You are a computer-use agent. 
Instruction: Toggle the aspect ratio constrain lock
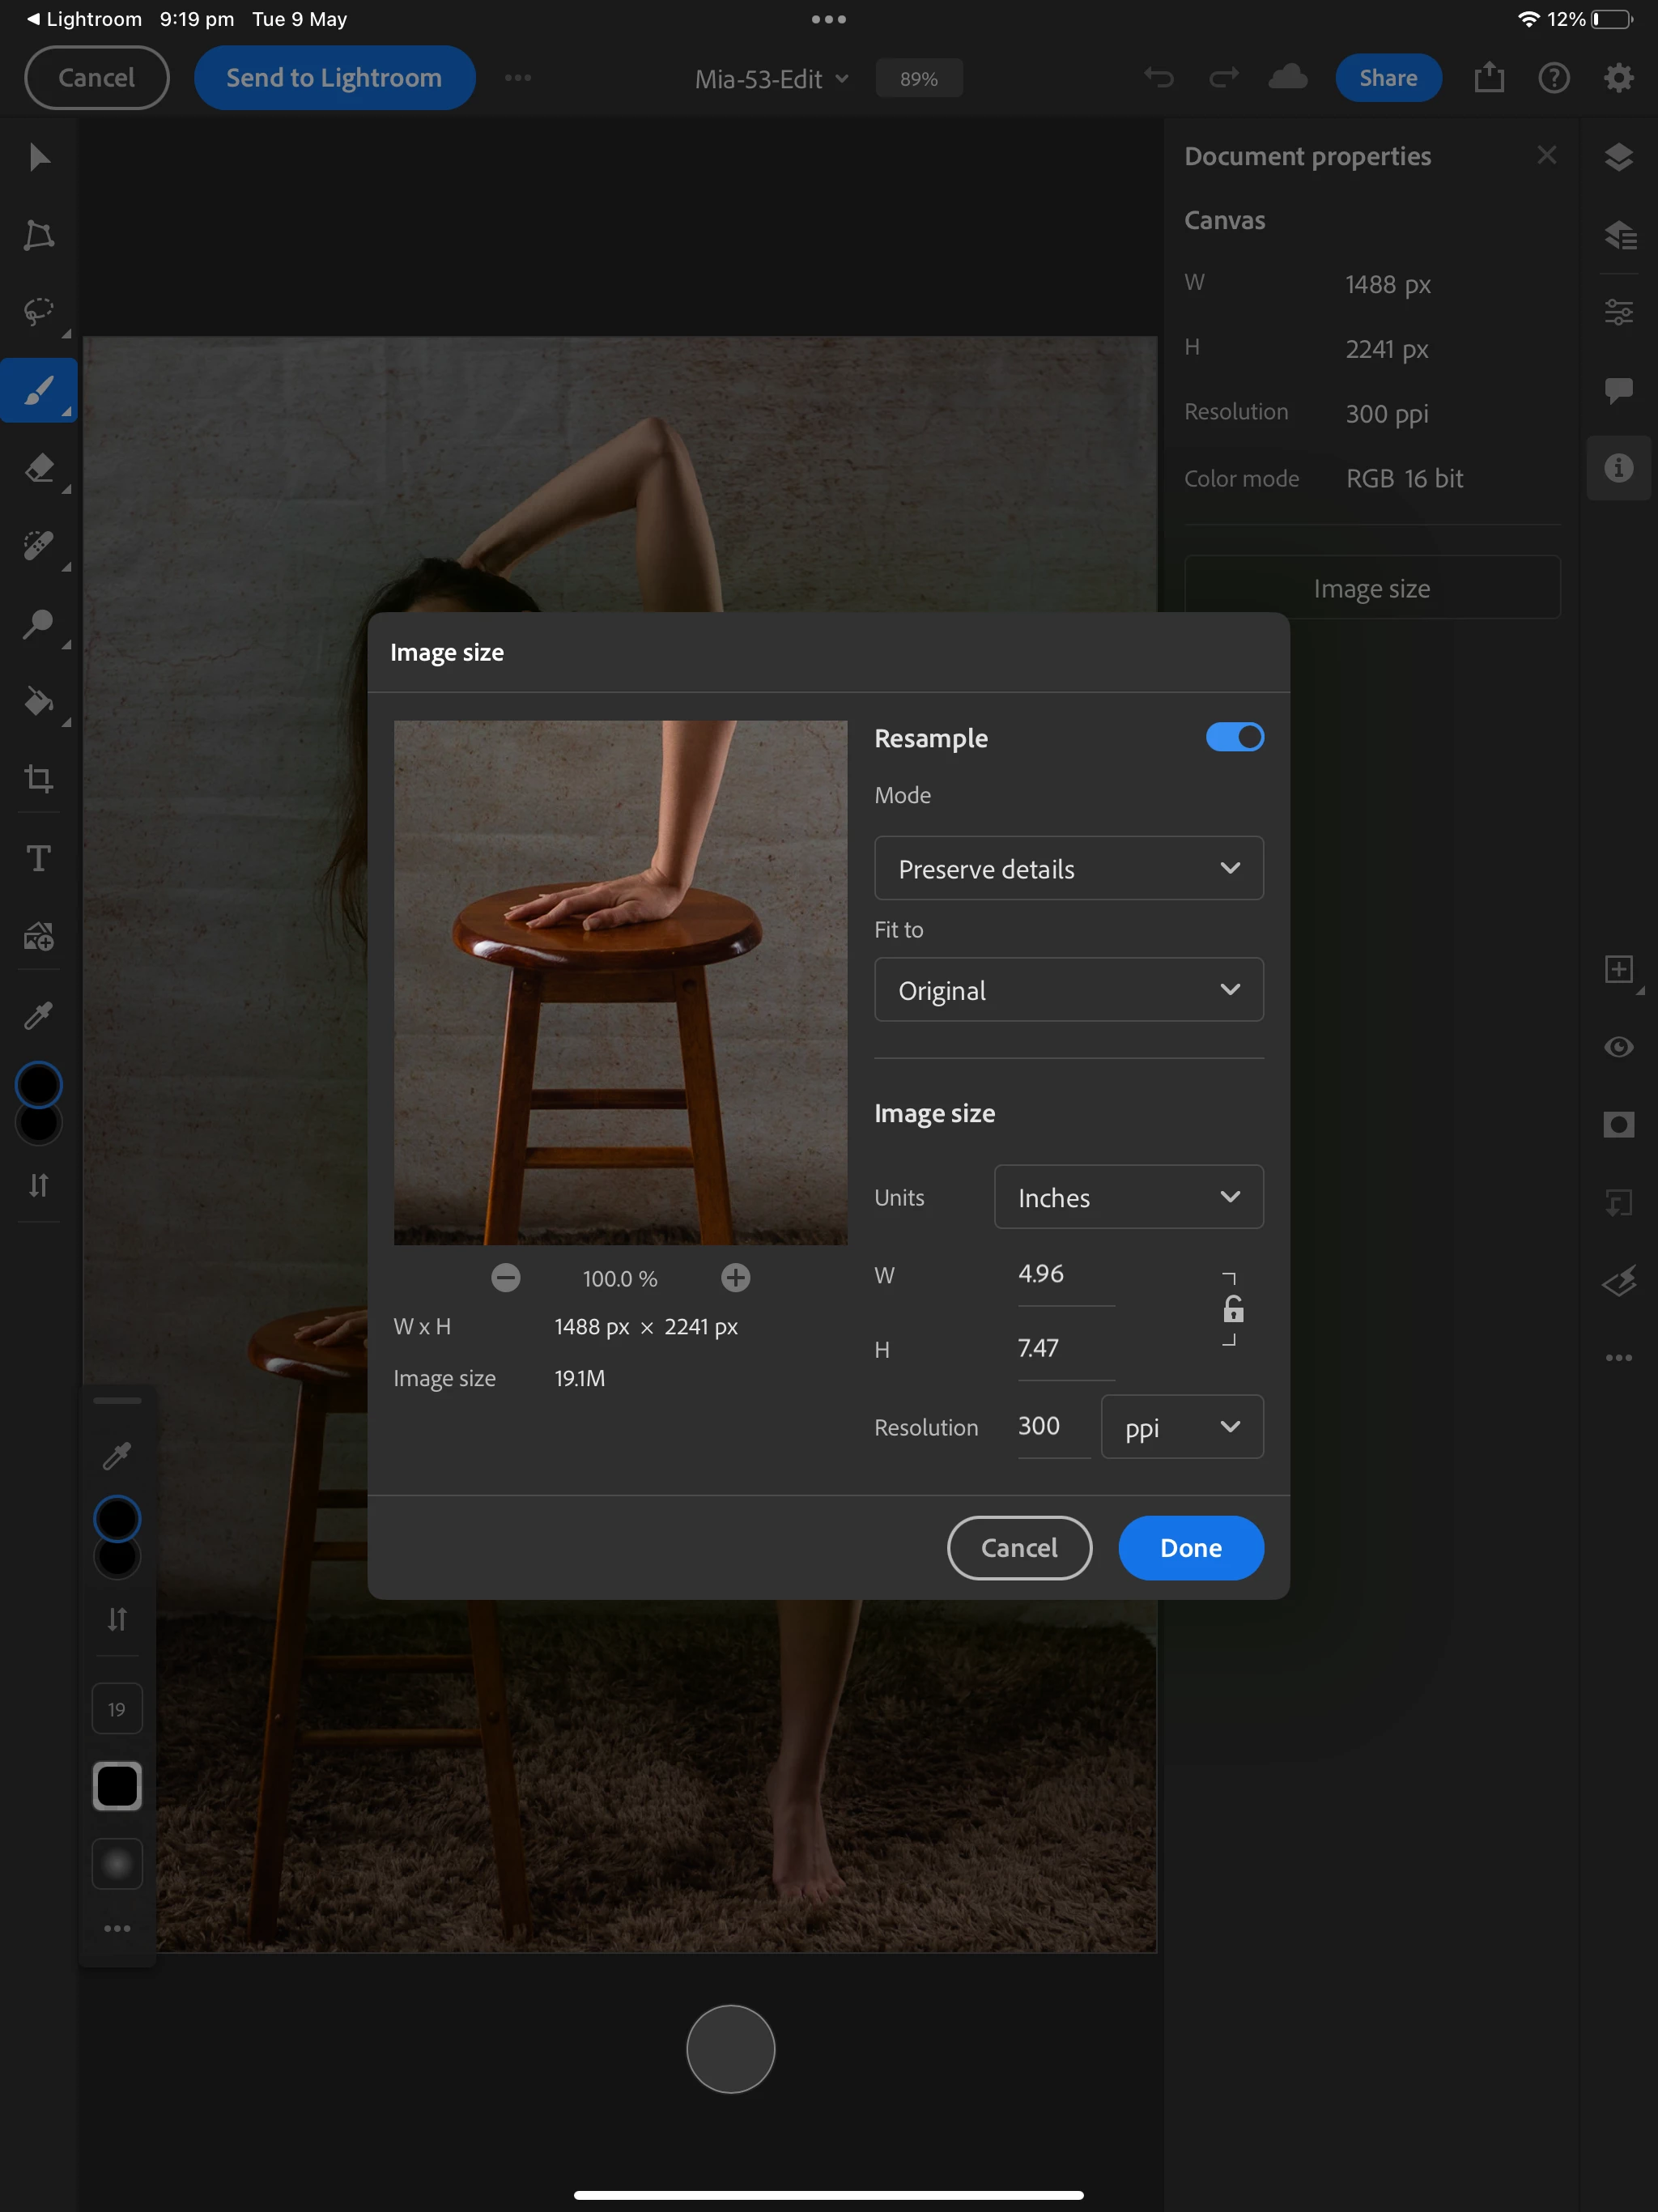(1233, 1309)
